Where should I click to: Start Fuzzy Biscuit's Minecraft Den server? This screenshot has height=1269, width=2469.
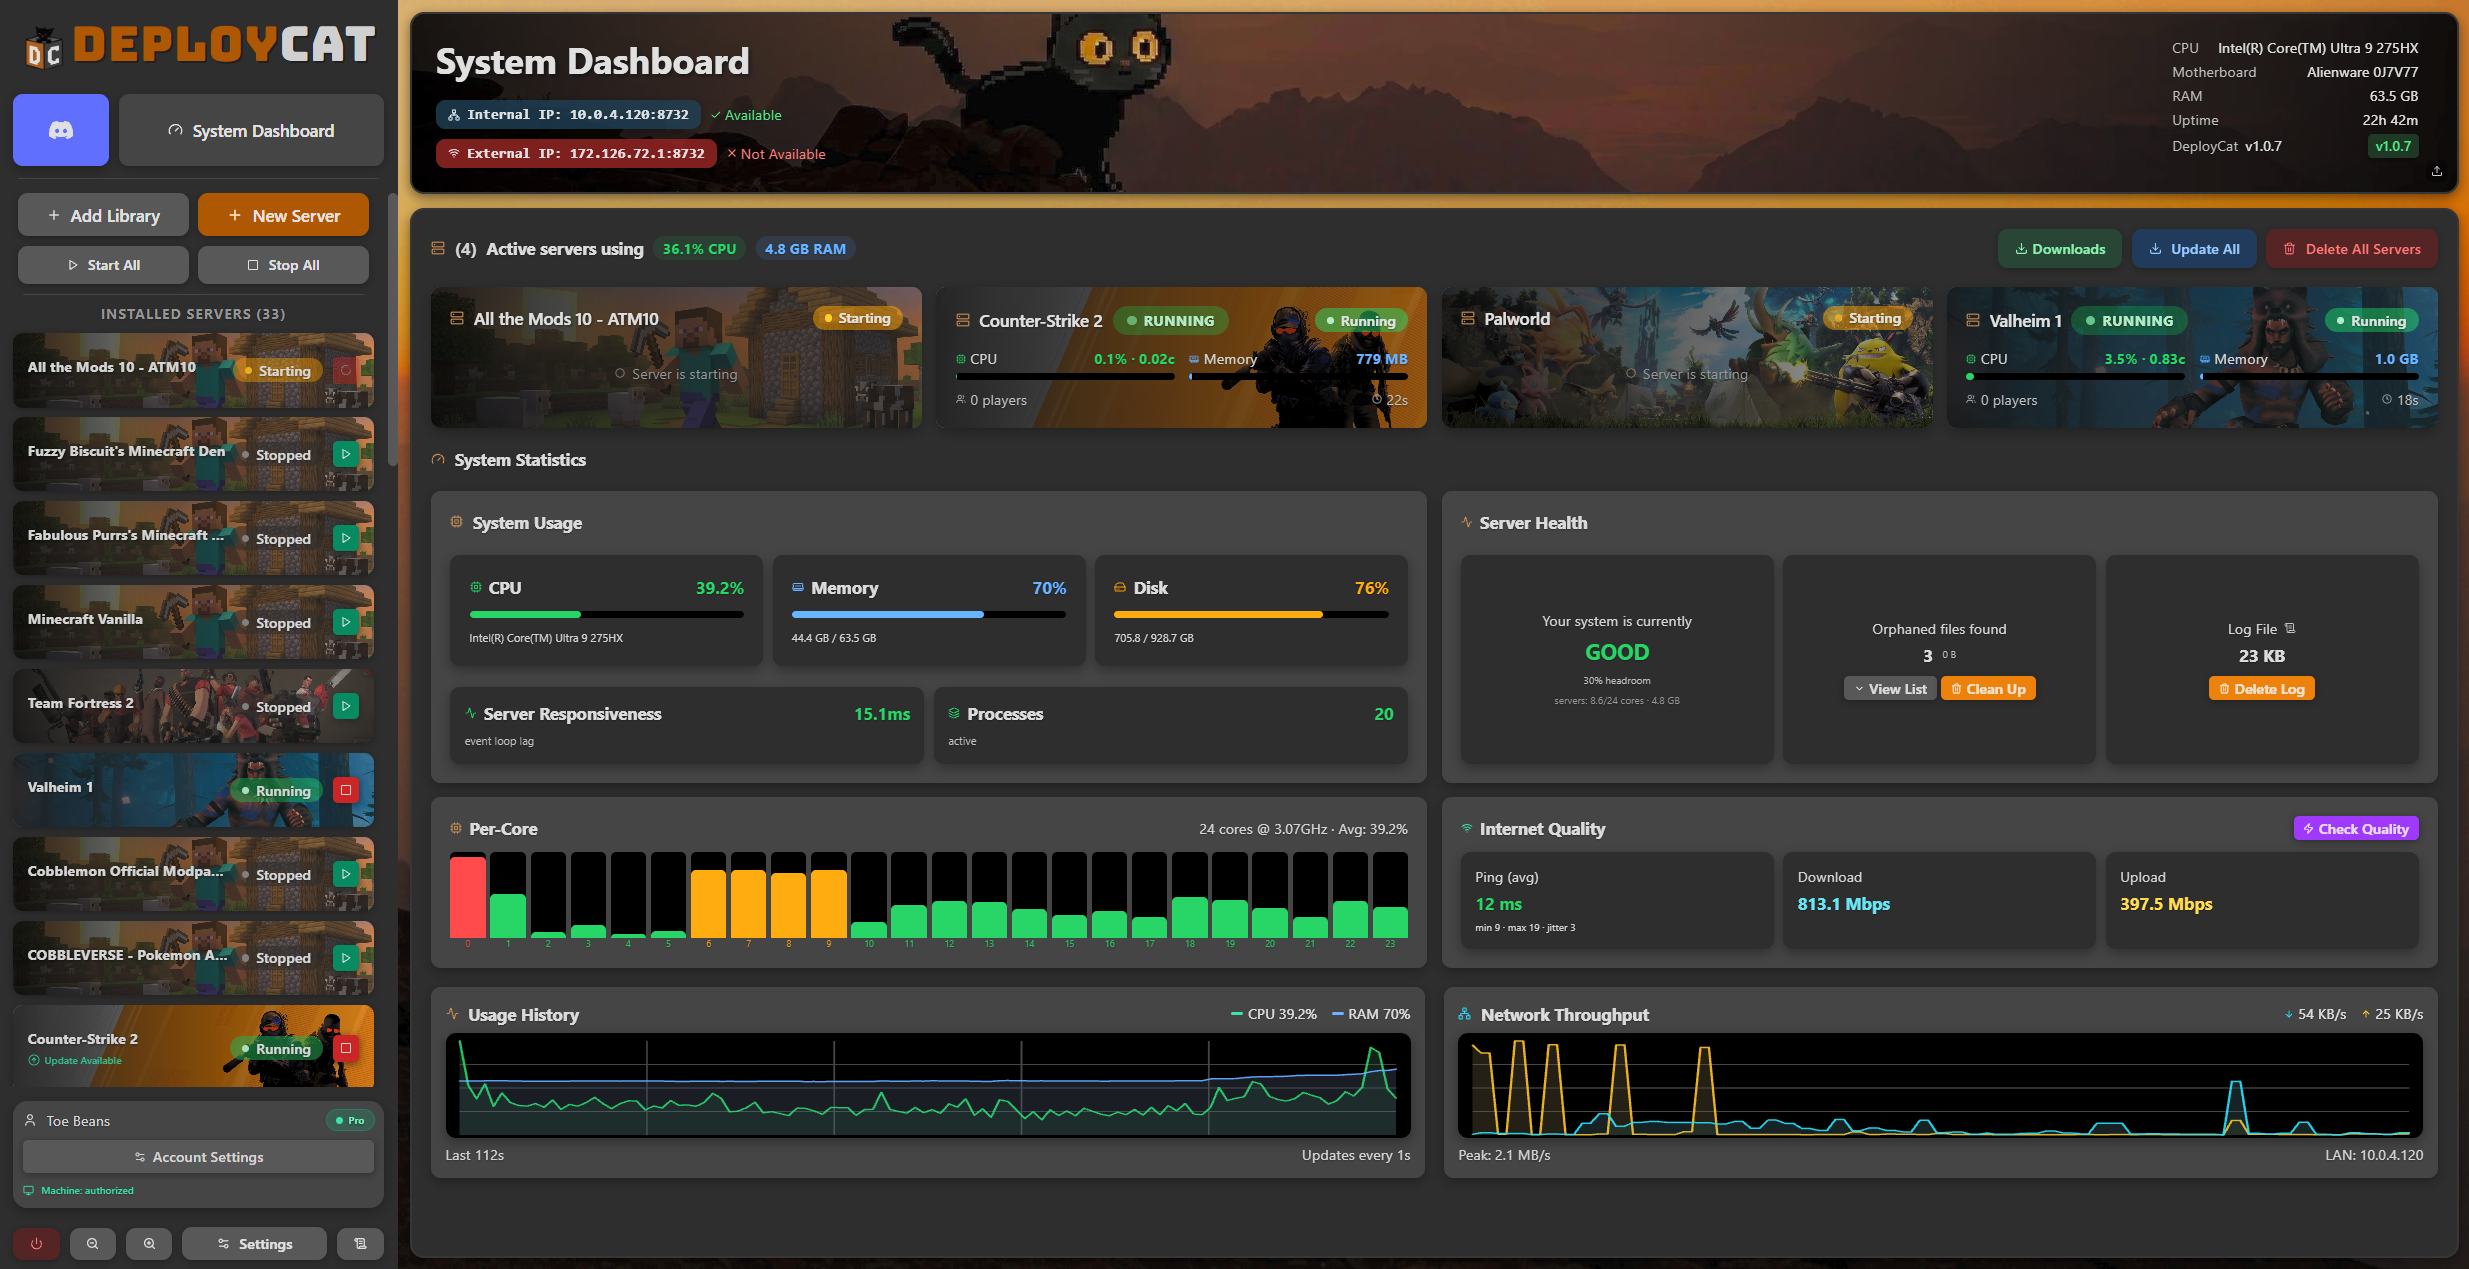pos(346,454)
